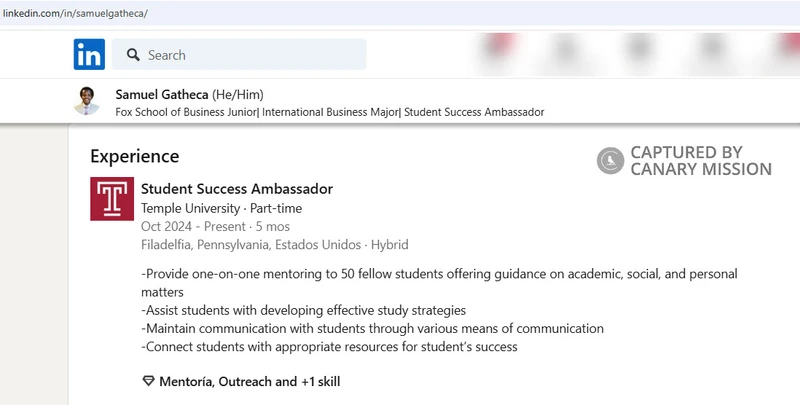
Task: Click the Connect students with resources bullet
Action: (x=329, y=347)
